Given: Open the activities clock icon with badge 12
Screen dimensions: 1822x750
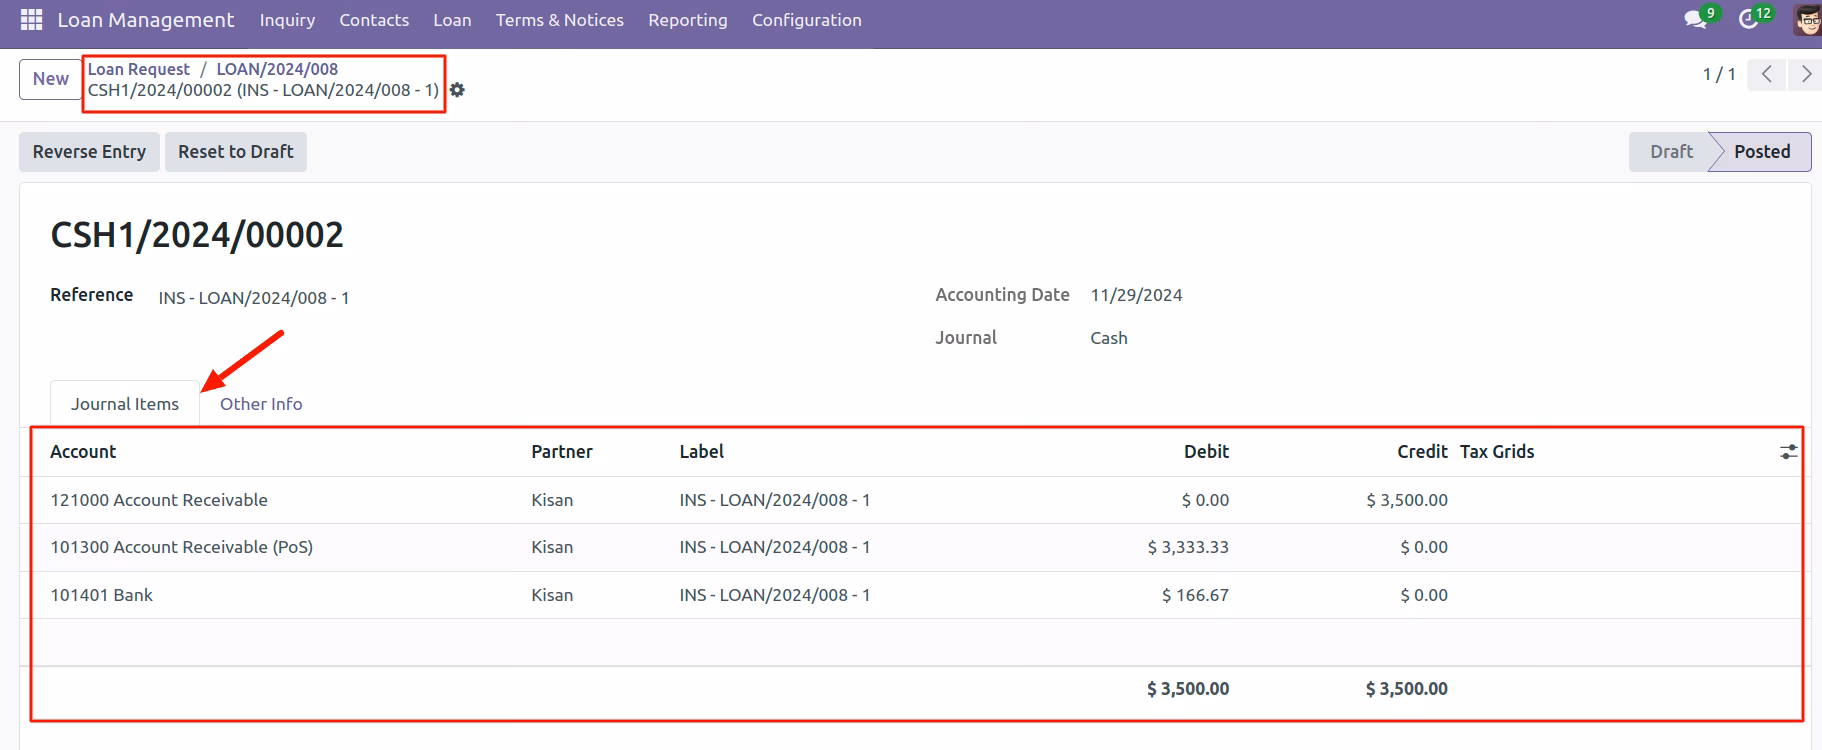Looking at the screenshot, I should coord(1750,19).
